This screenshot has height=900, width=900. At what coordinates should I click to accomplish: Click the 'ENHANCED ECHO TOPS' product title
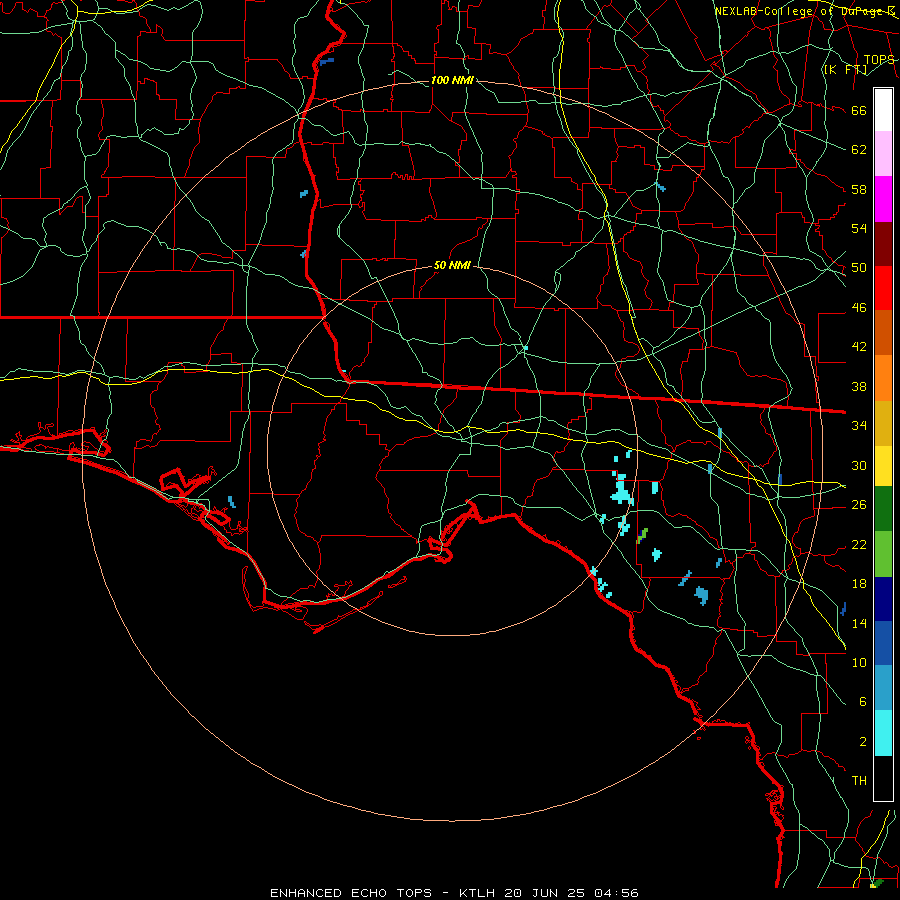(x=351, y=893)
